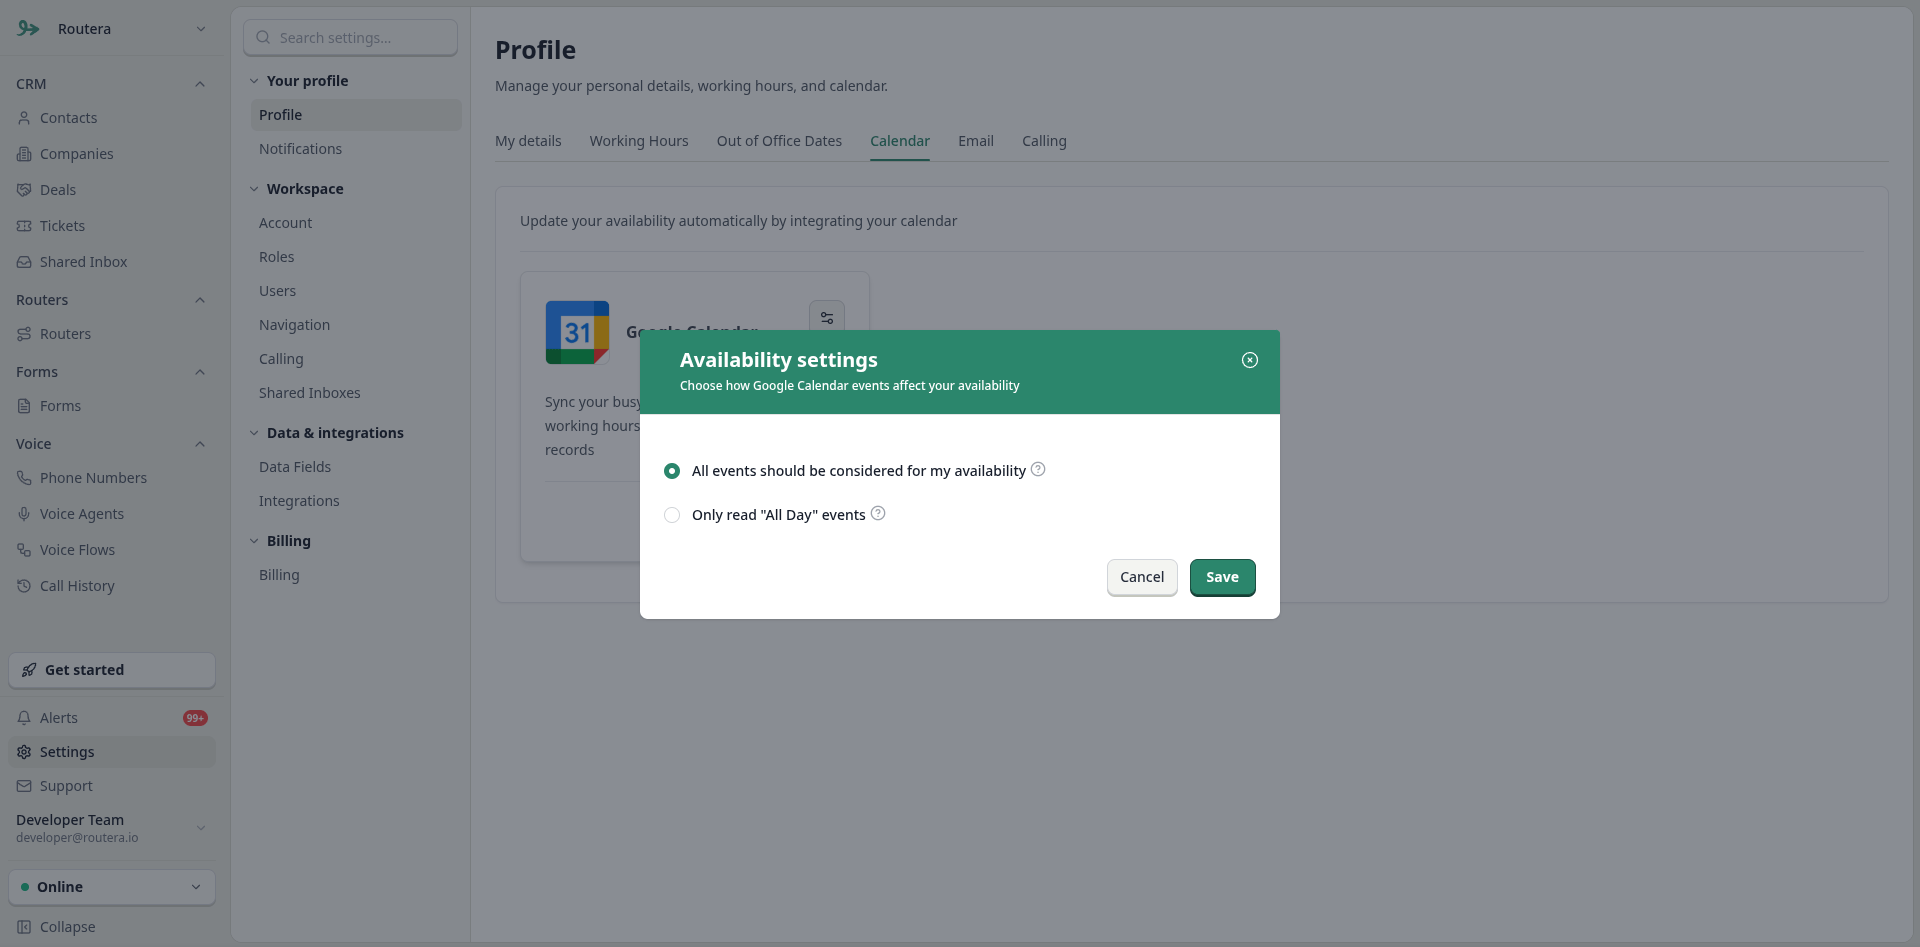Open the Calling tab
This screenshot has height=947, width=1920.
1044,141
